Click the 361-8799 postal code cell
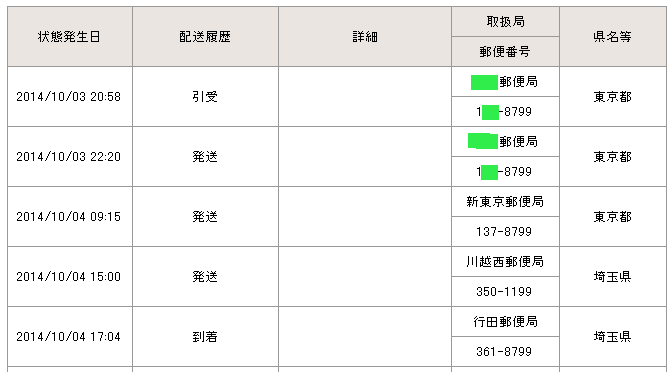 (505, 351)
